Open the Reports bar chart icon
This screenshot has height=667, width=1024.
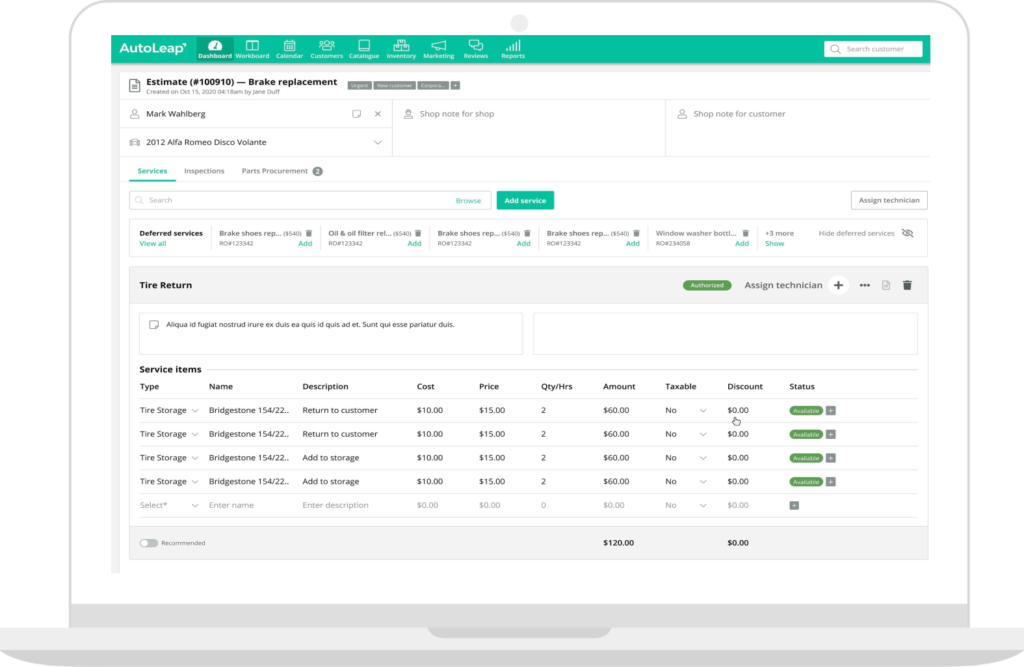(512, 48)
